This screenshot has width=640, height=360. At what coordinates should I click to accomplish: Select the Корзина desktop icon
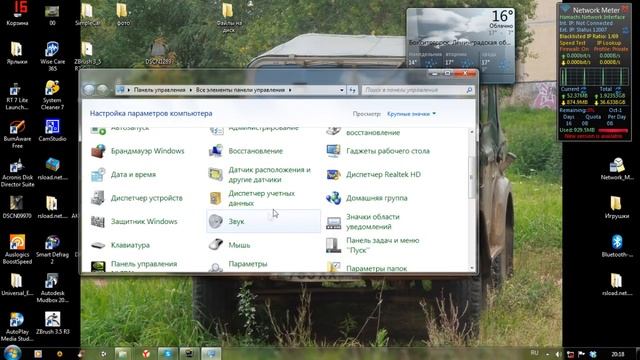17,13
